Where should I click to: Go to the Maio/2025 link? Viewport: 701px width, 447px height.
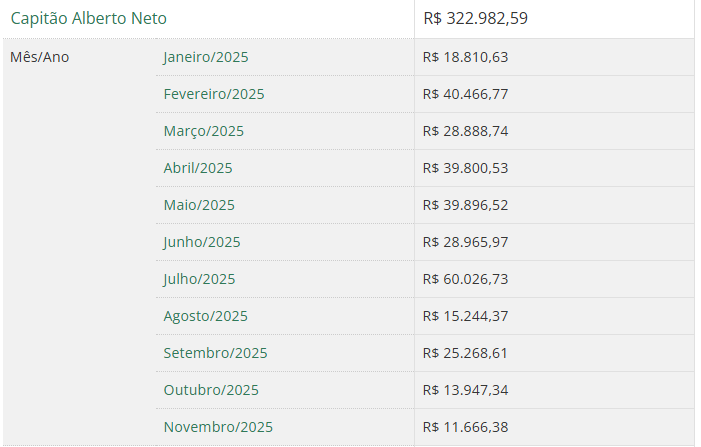click(x=199, y=205)
